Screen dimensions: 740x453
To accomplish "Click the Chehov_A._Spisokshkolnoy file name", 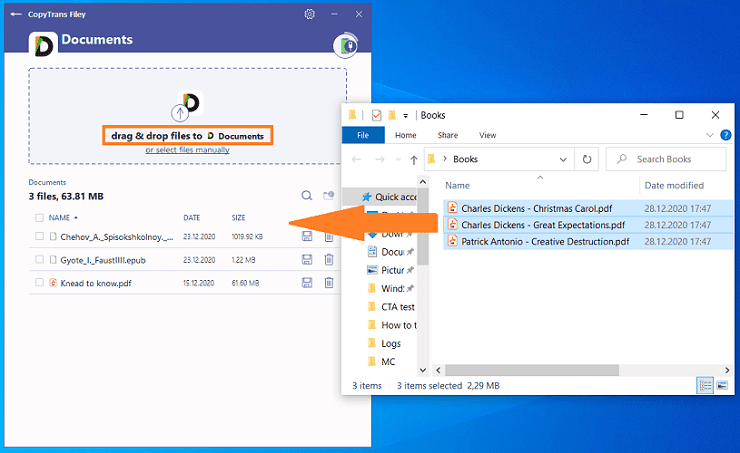I will [117, 237].
